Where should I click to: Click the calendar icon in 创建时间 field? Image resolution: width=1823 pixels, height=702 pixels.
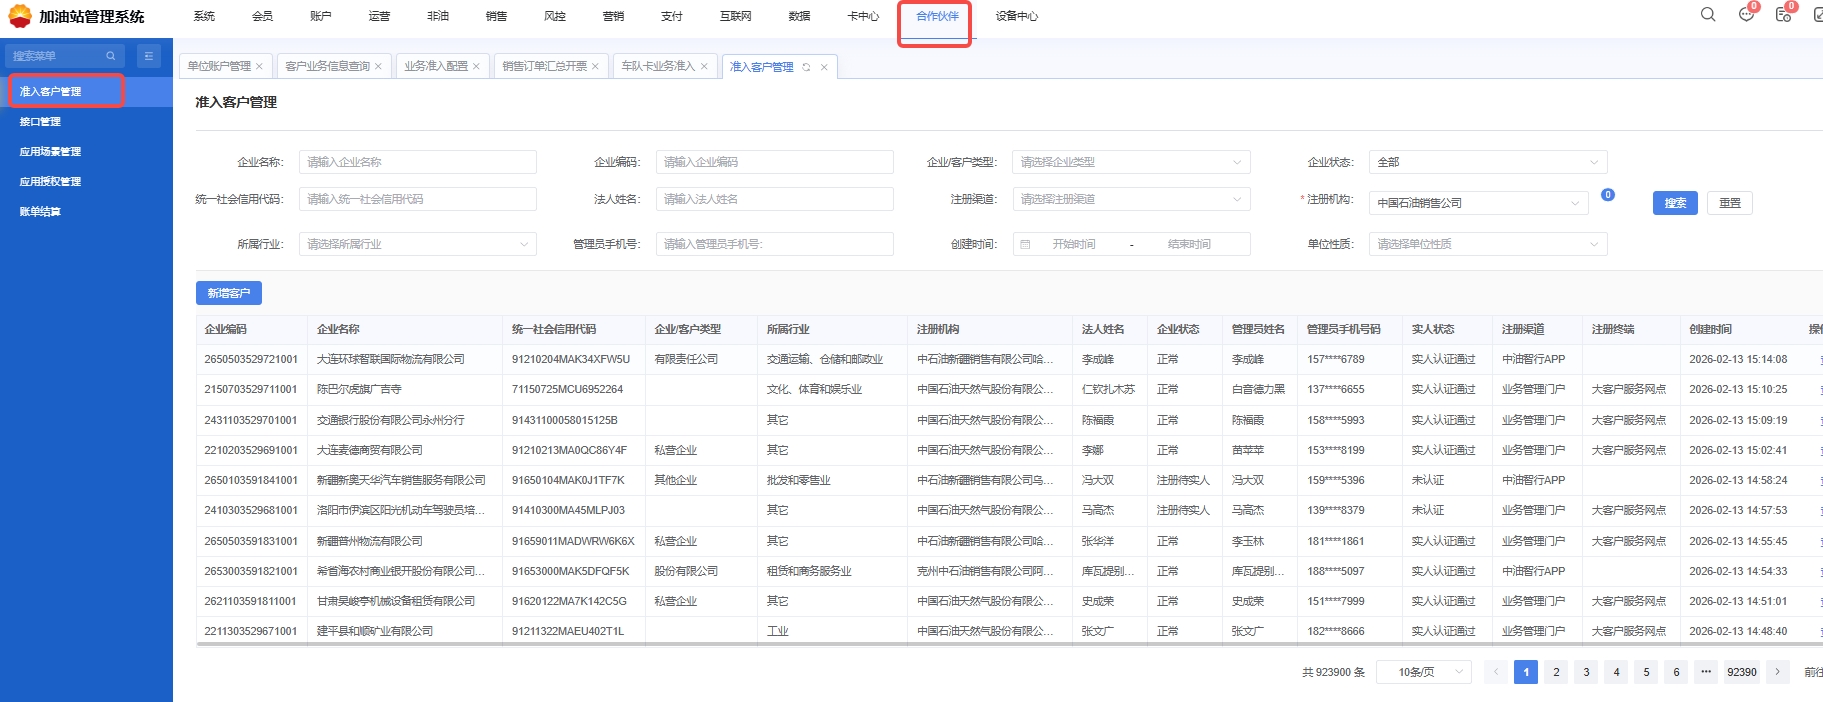click(x=1025, y=244)
